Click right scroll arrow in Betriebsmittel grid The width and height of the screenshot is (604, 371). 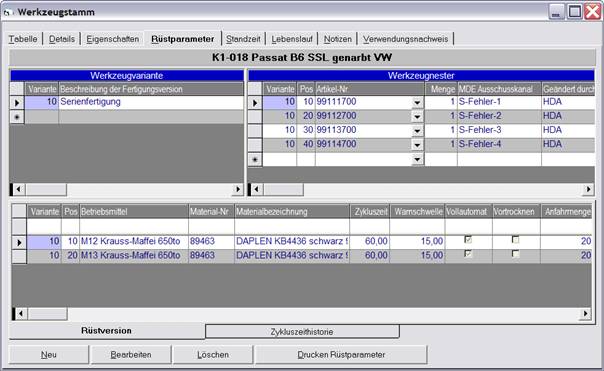(585, 314)
